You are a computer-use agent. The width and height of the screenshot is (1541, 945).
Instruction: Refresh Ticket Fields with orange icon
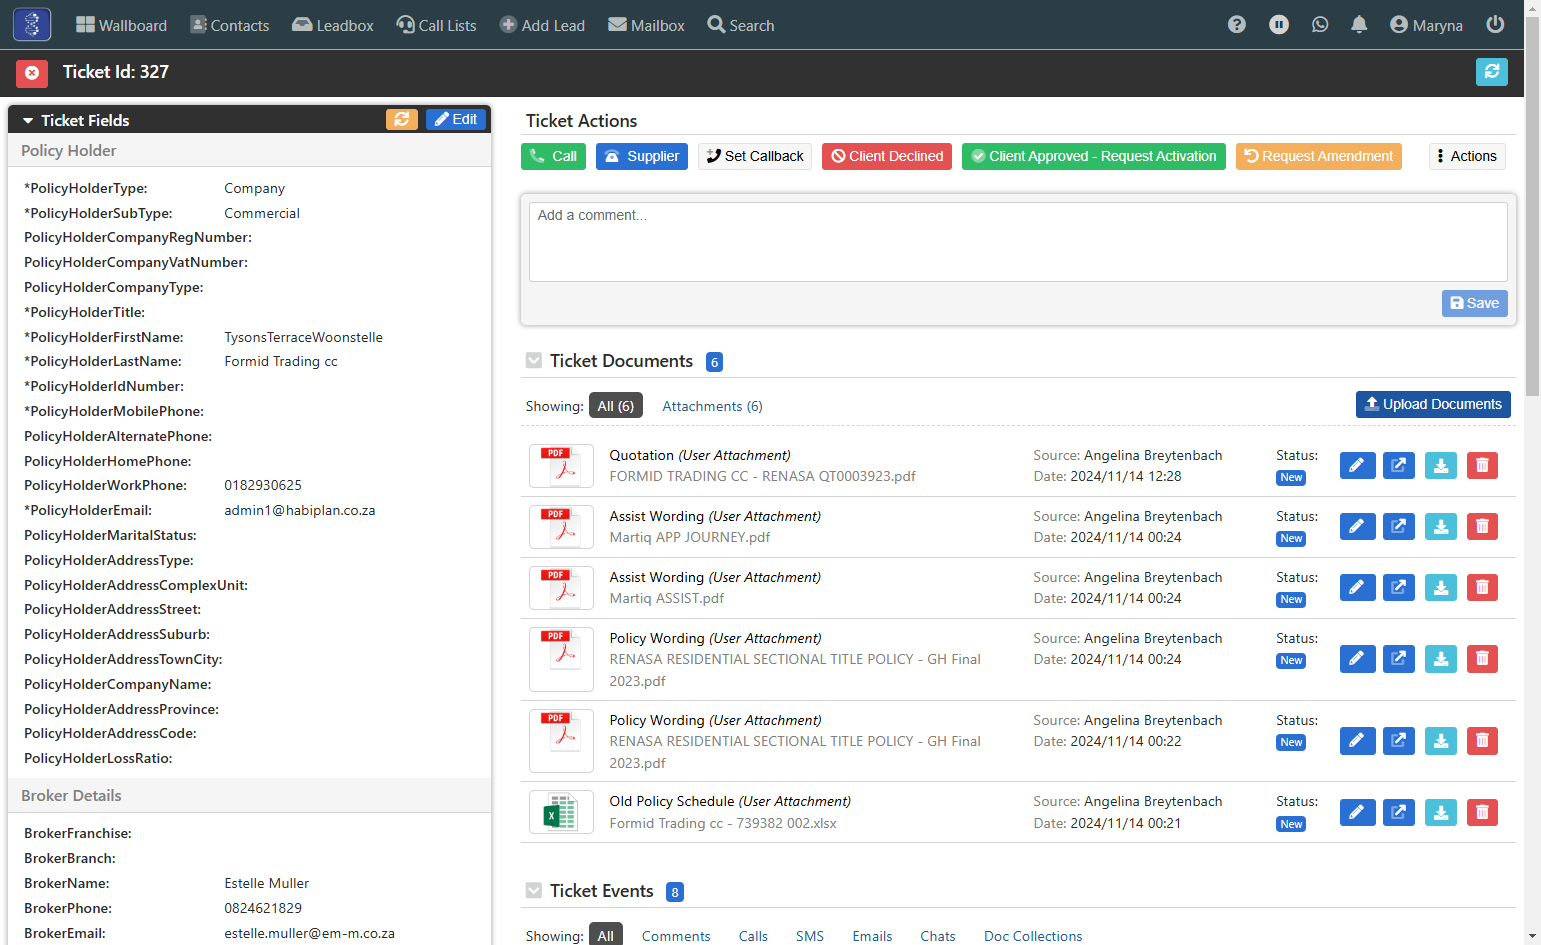pos(402,119)
